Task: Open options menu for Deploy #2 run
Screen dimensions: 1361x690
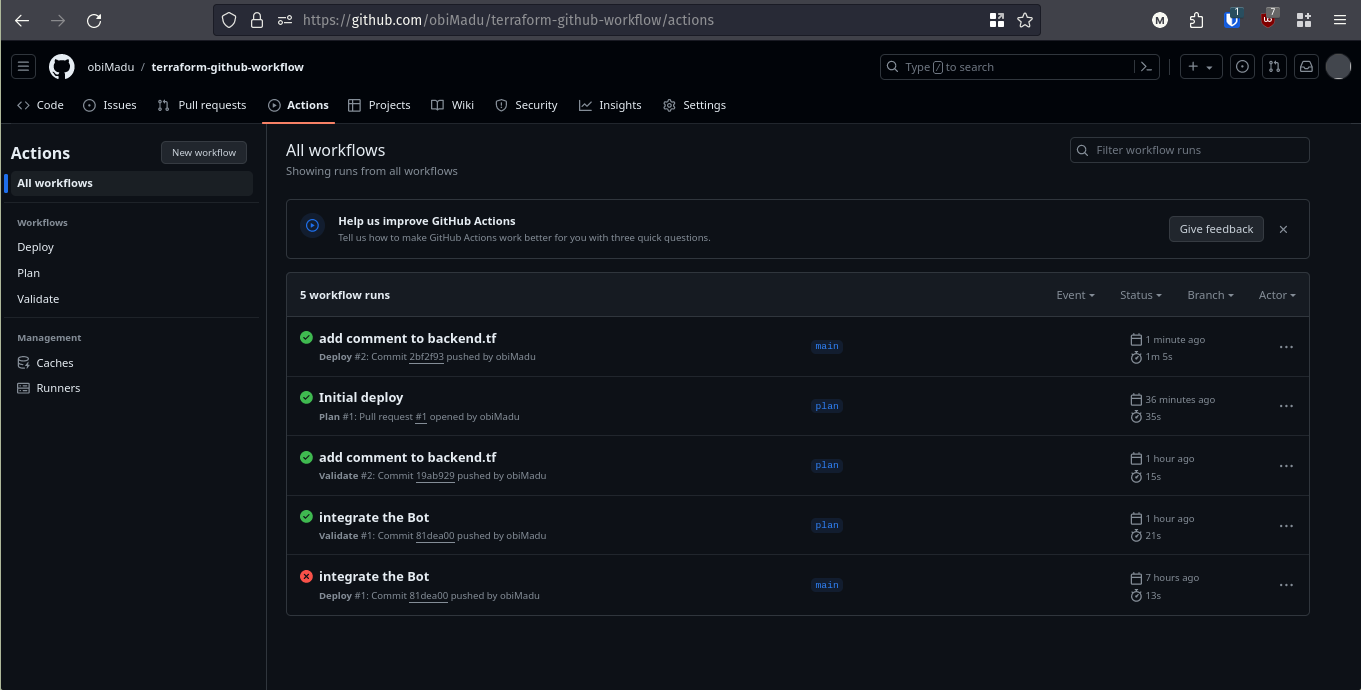Action: 1286,347
